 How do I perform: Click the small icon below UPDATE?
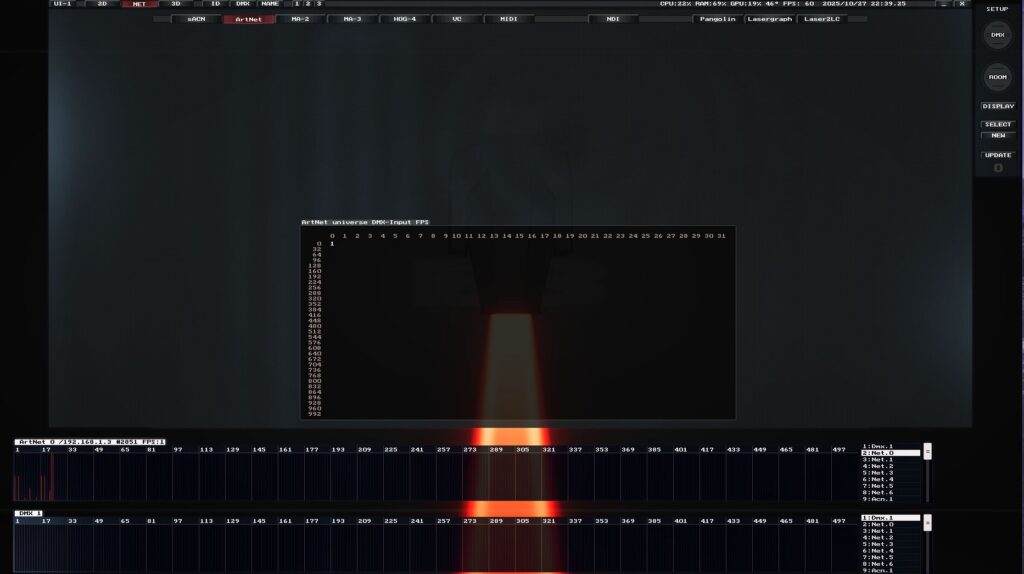coord(997,168)
